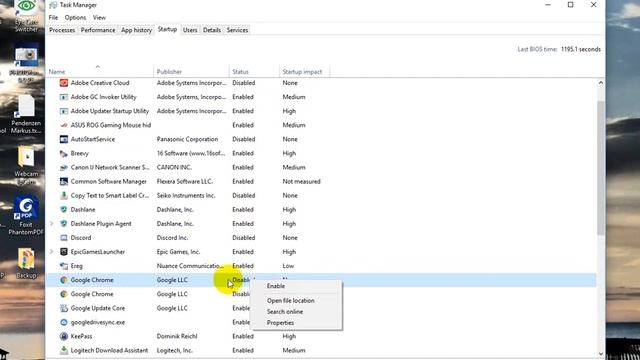Click the Common Software Manager icon
Screen dimensions: 640x360
[x=64, y=182]
